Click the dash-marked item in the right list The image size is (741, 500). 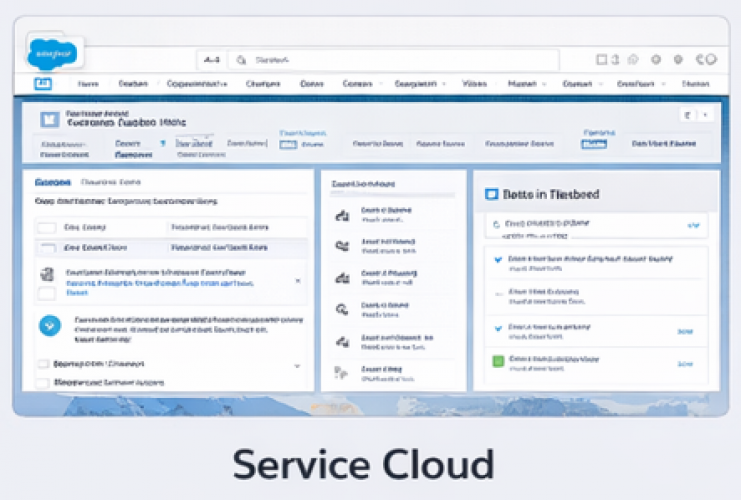click(597, 296)
